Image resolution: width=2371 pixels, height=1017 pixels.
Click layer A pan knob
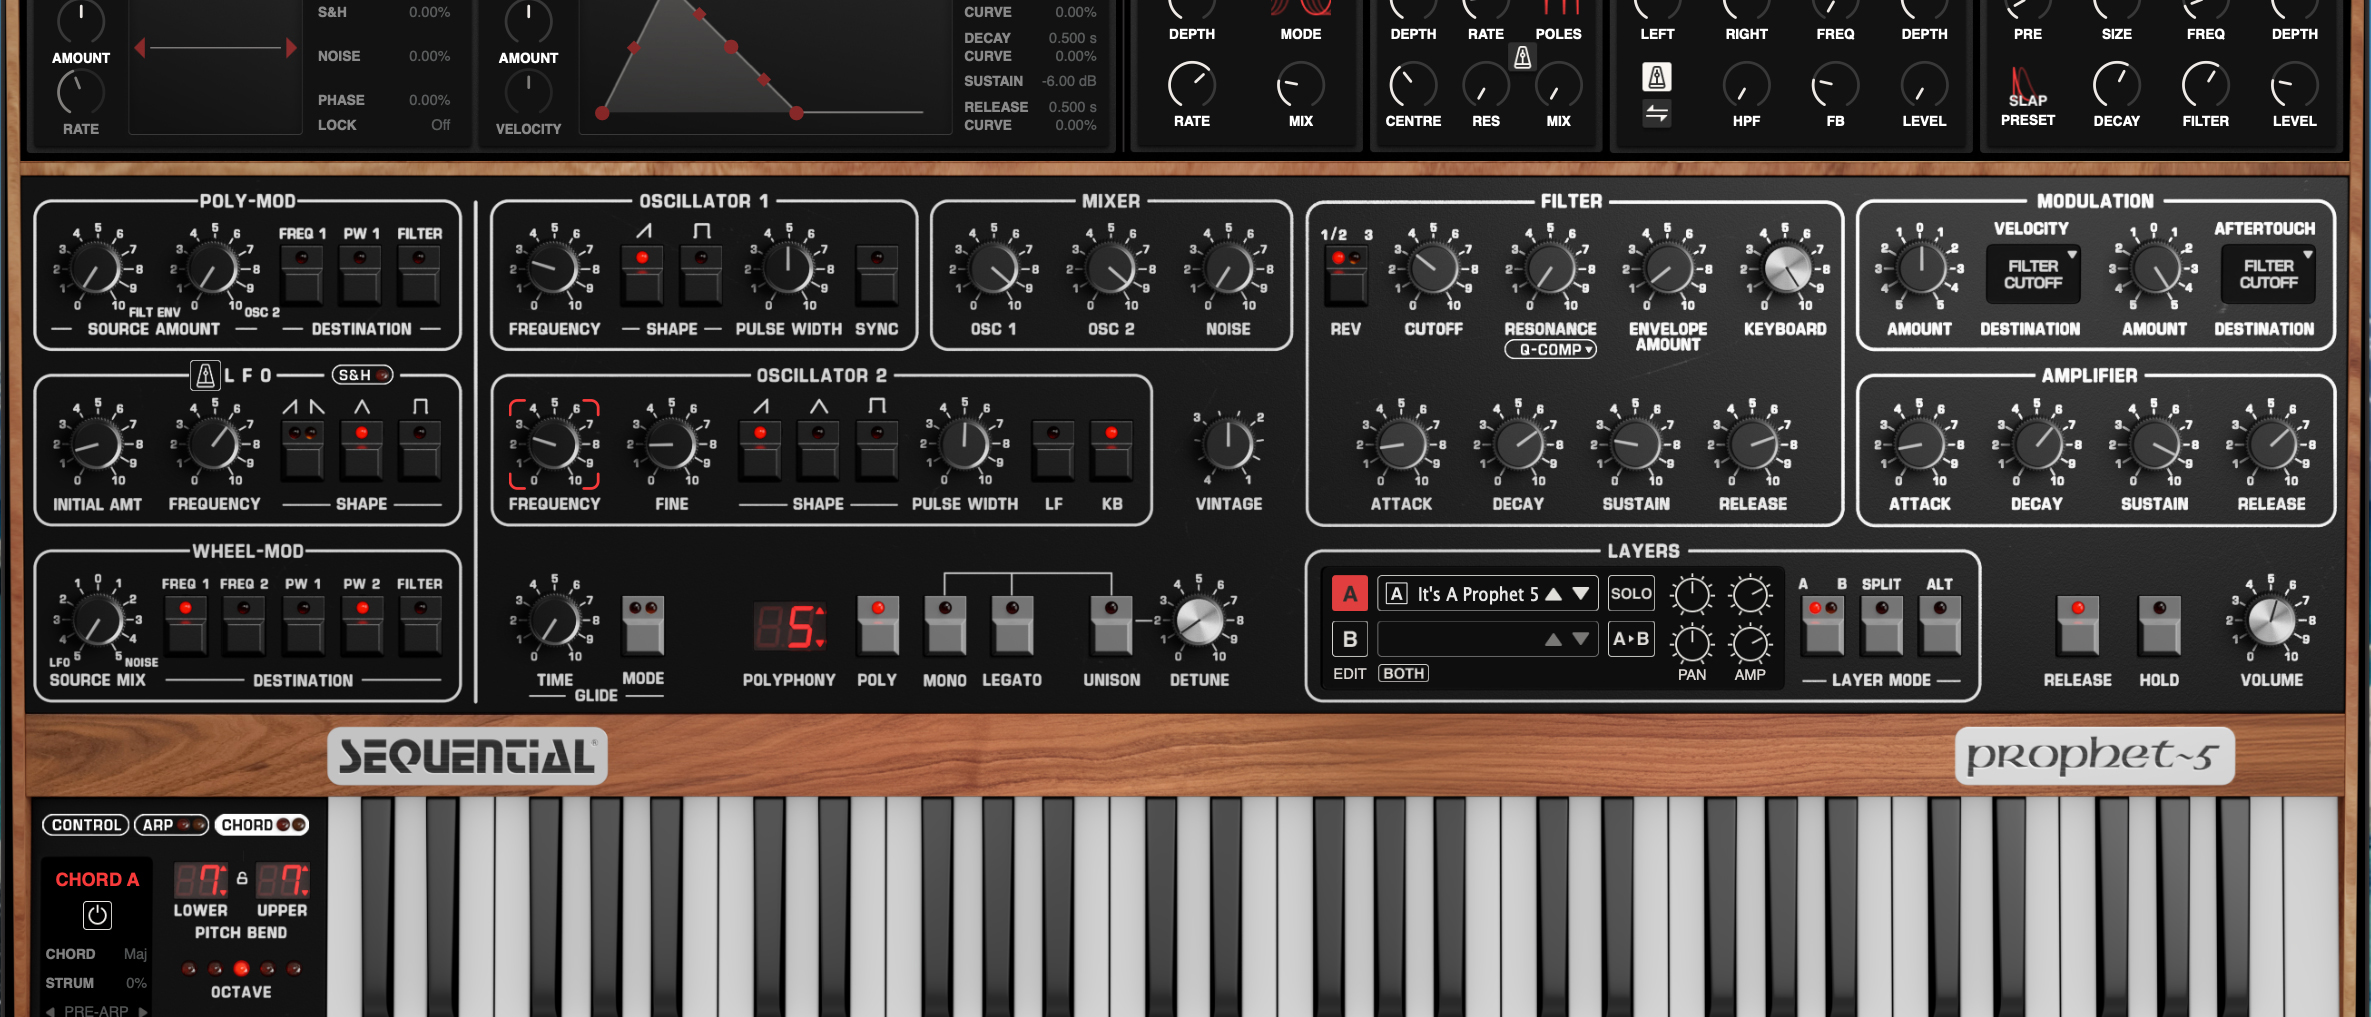tap(1691, 595)
